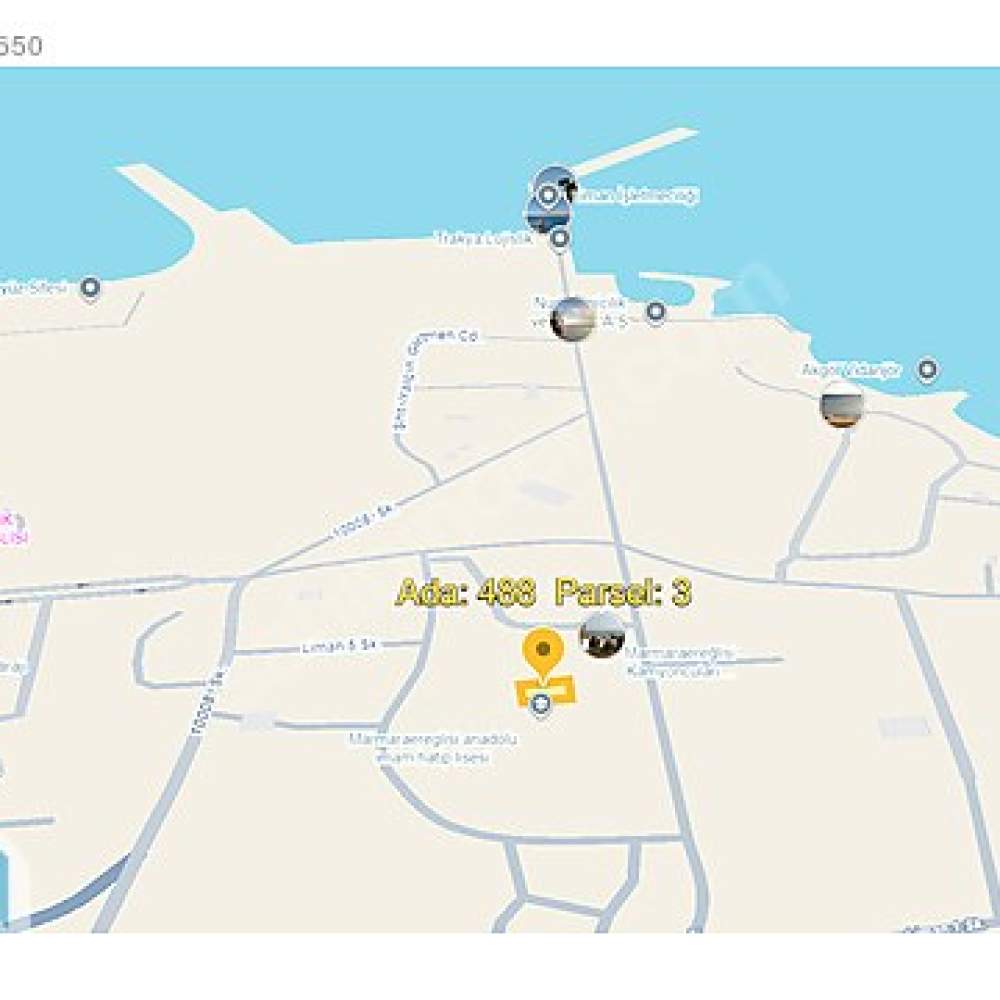Open photo thumbnail beside Marmaraereğlisi Kamyoncular
This screenshot has width=1000, height=1000.
pos(601,635)
